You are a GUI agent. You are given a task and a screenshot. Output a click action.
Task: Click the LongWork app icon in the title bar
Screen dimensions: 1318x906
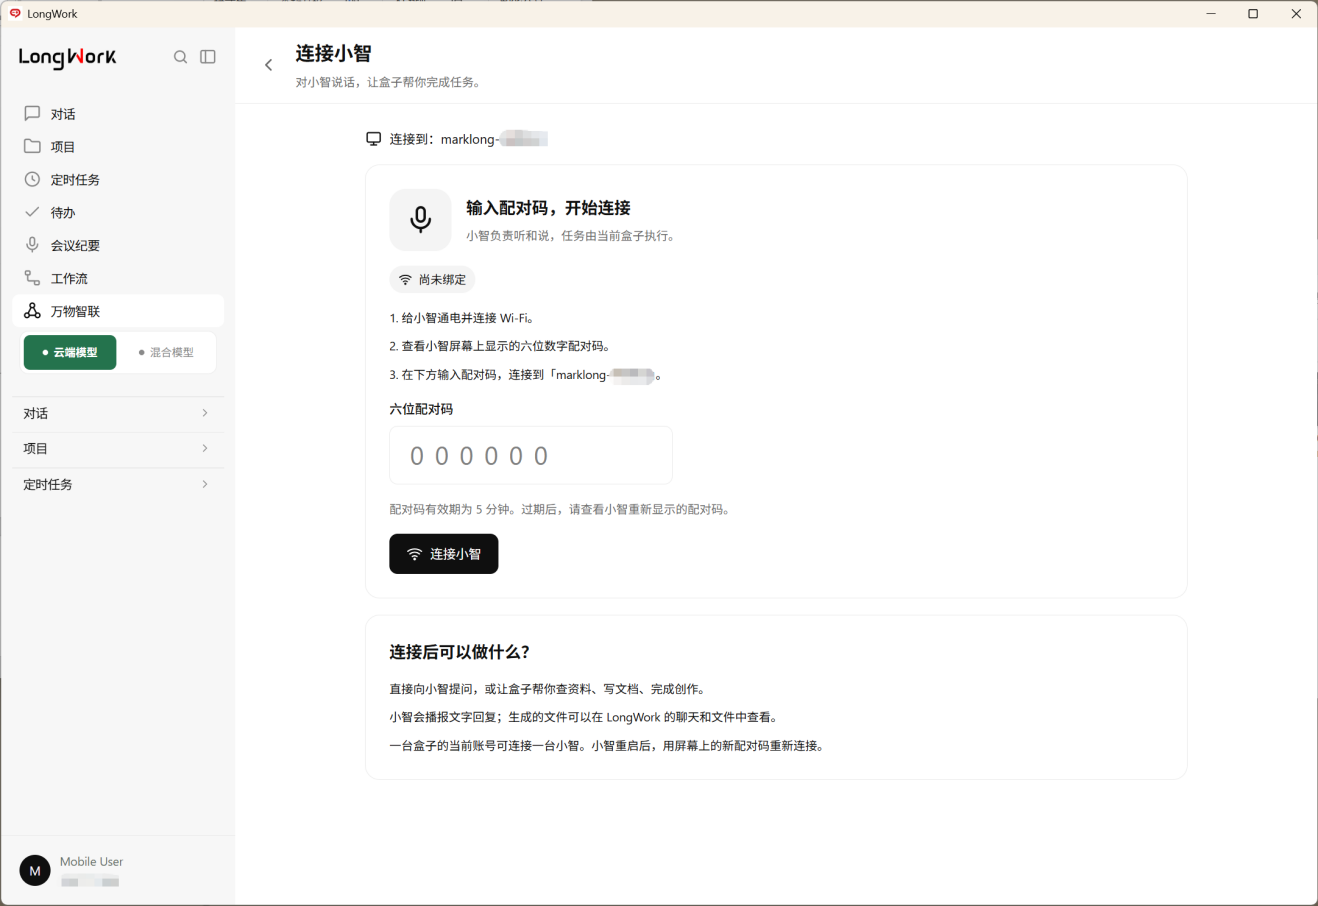(x=15, y=13)
